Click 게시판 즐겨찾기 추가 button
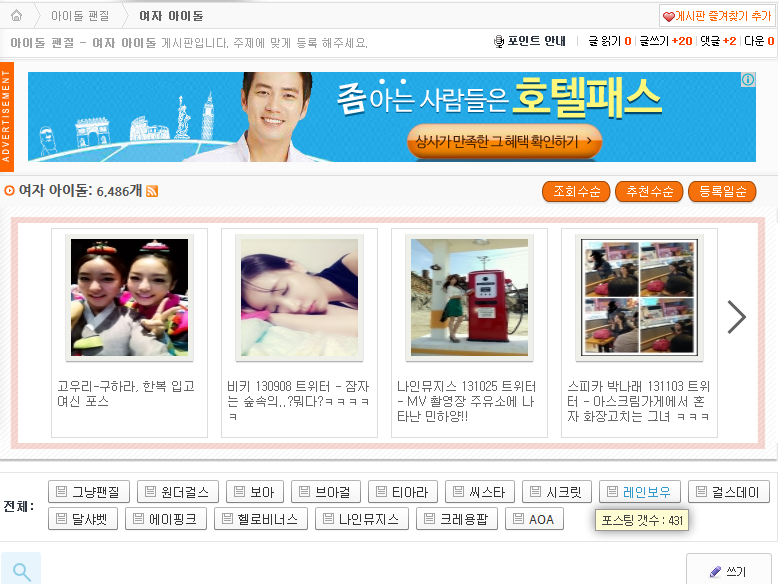Viewport: 779px width, 584px height. click(x=717, y=16)
